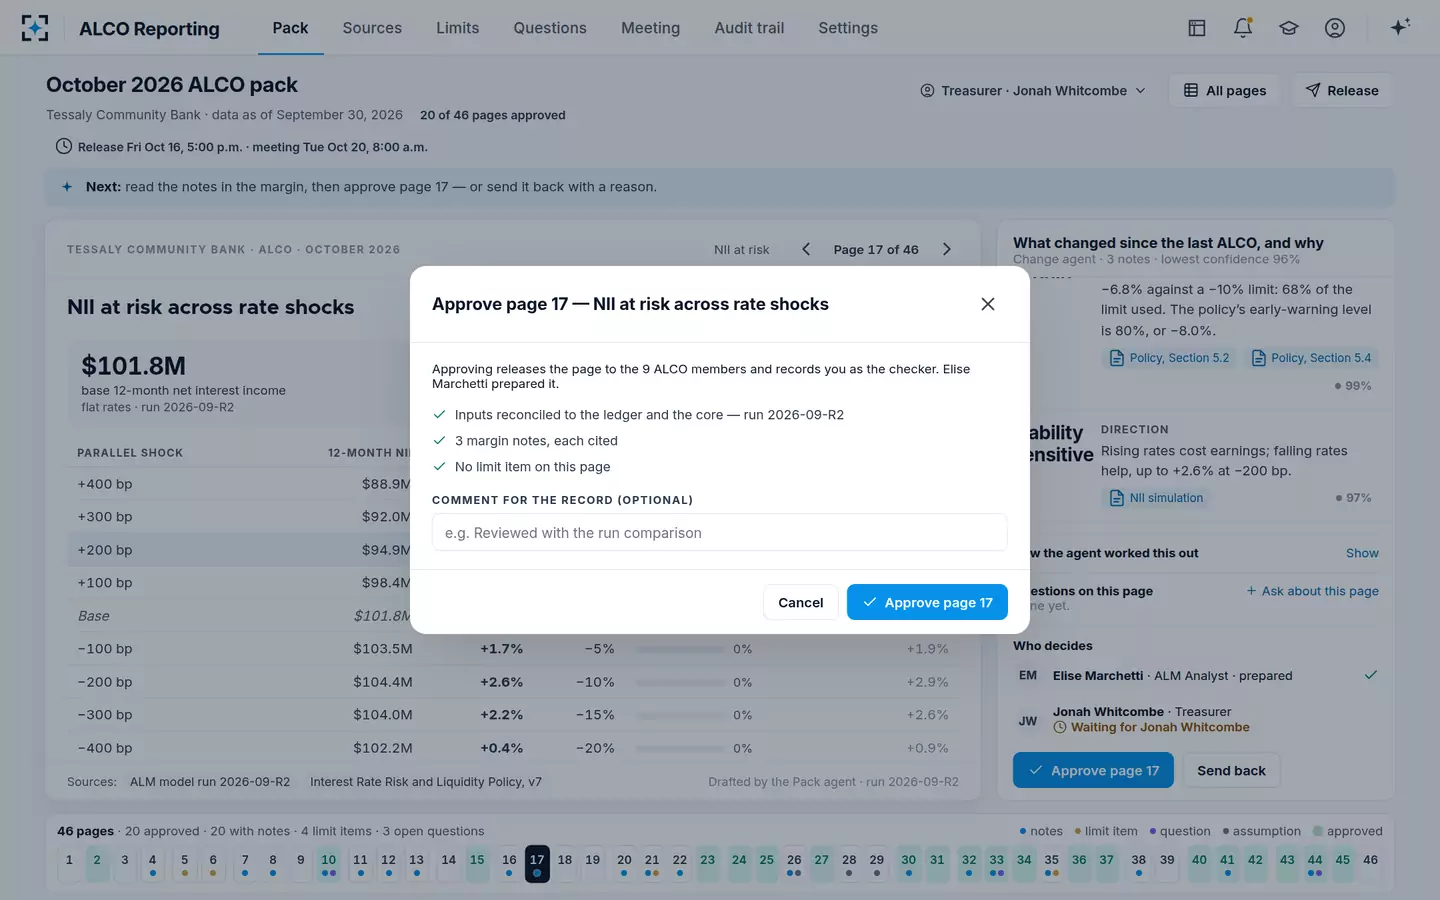Select page 26 in the page strip
Screen dimensions: 1440x900
pyautogui.click(x=794, y=864)
